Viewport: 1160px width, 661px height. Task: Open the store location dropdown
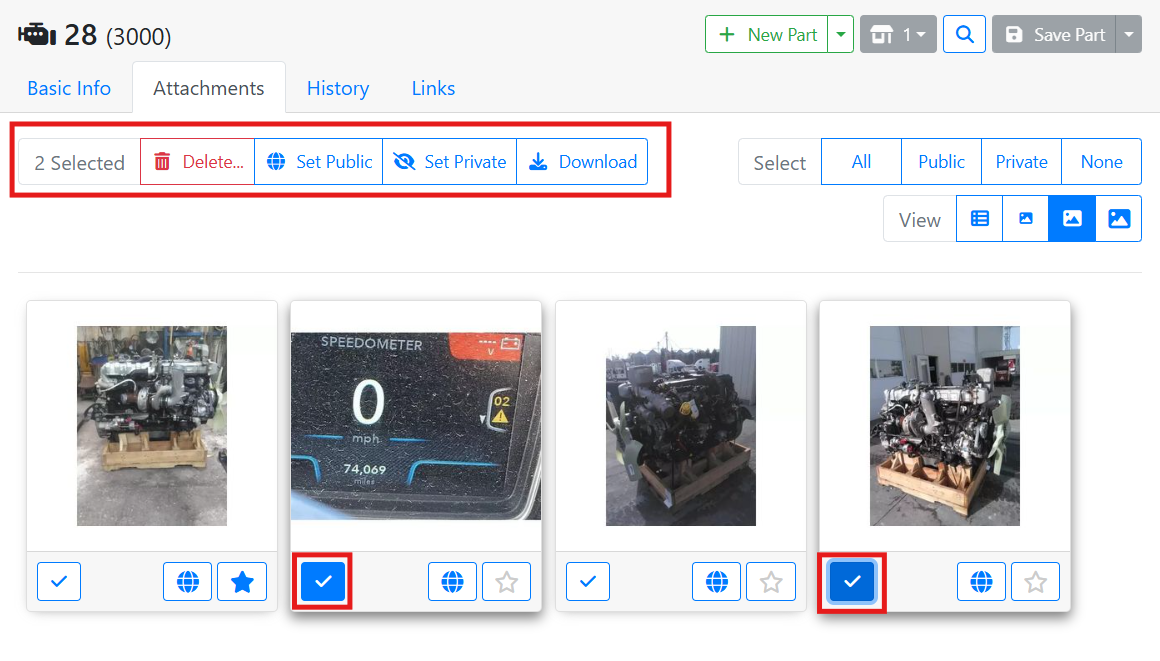pyautogui.click(x=897, y=34)
